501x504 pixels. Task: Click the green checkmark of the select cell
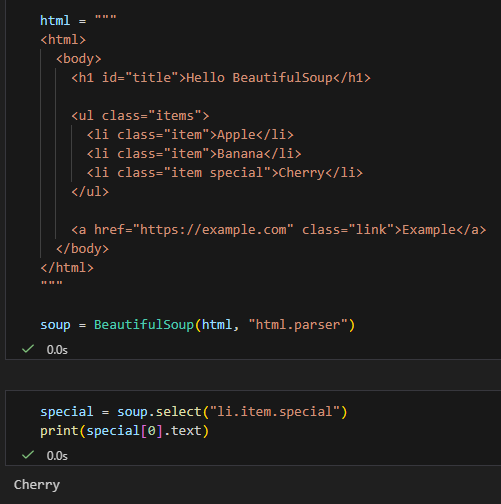tap(28, 455)
